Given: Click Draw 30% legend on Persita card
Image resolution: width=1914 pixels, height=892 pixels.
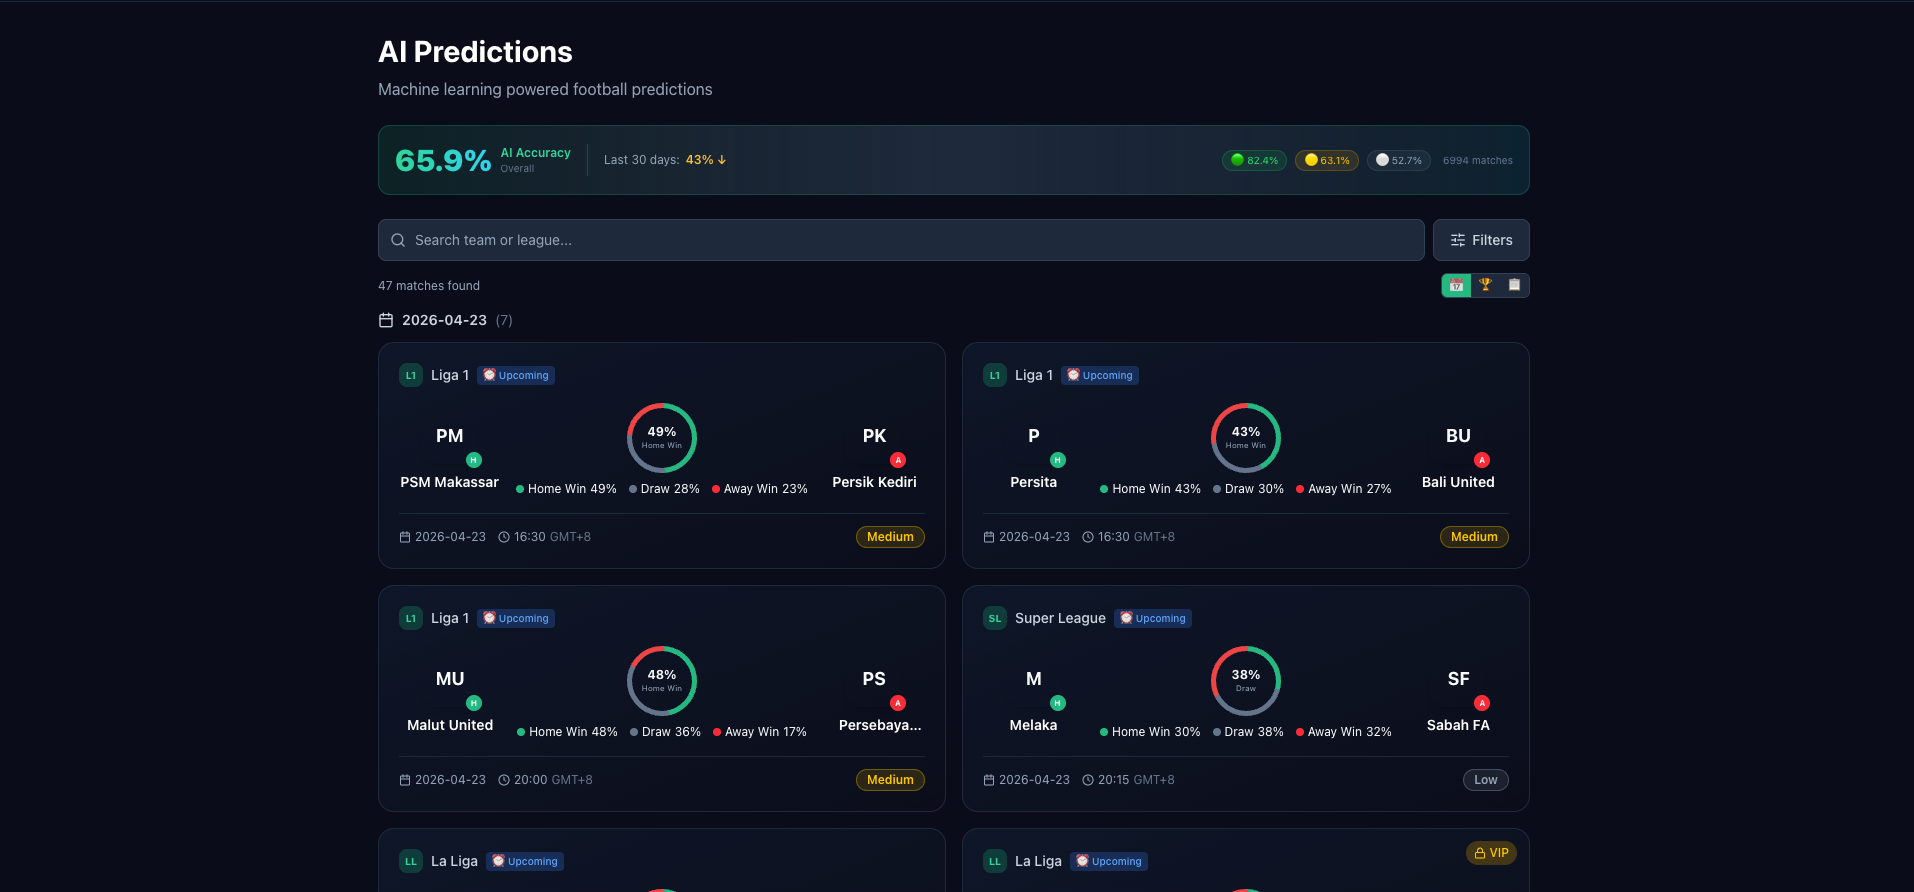Looking at the screenshot, I should [1248, 489].
